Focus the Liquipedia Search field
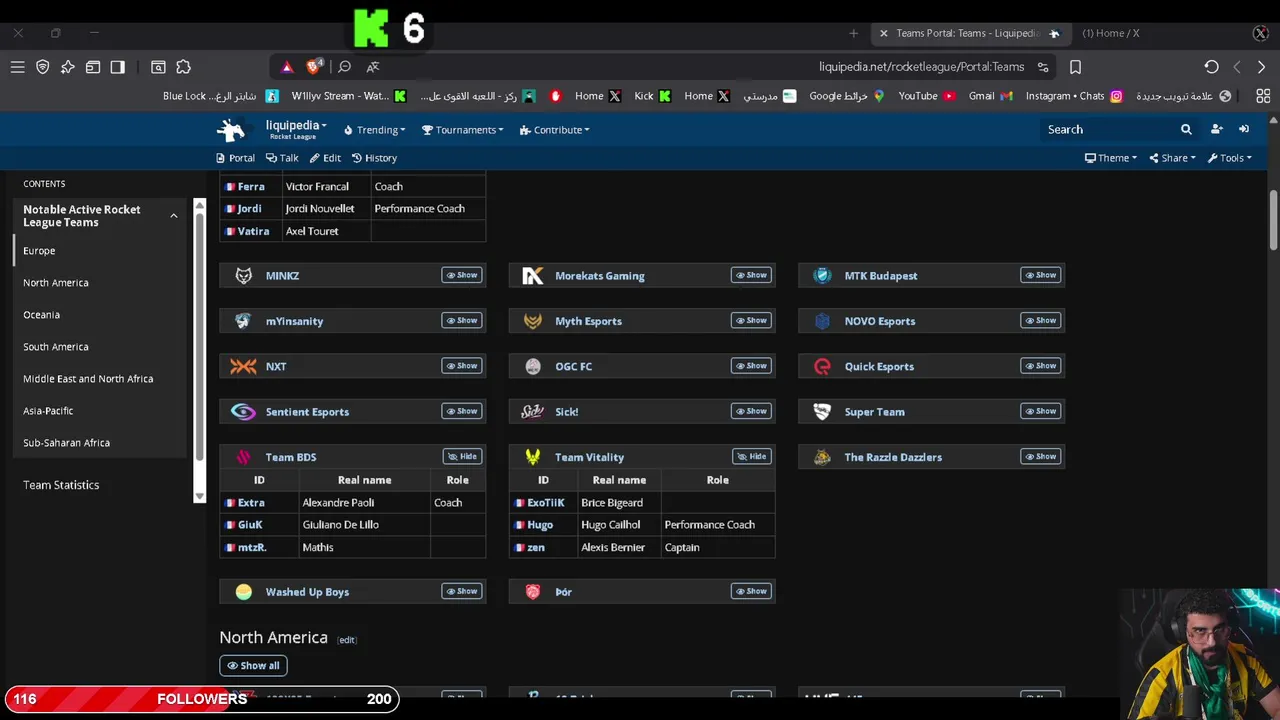 click(1110, 129)
